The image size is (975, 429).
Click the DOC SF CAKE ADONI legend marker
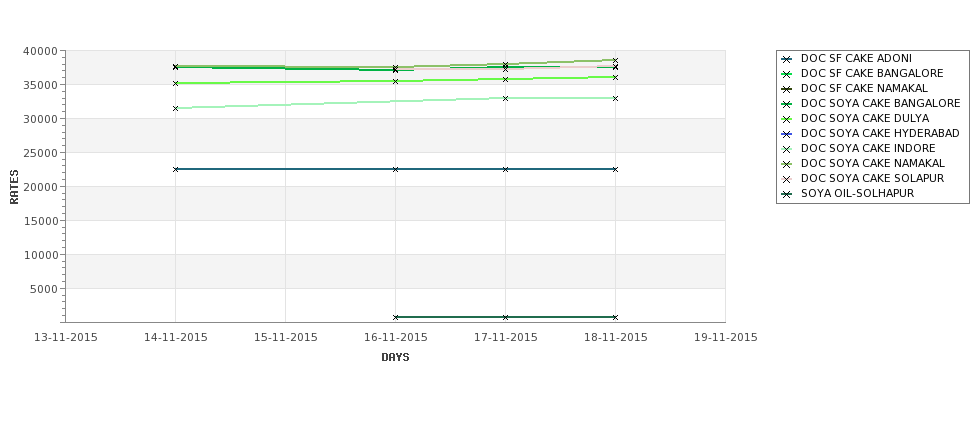(787, 59)
